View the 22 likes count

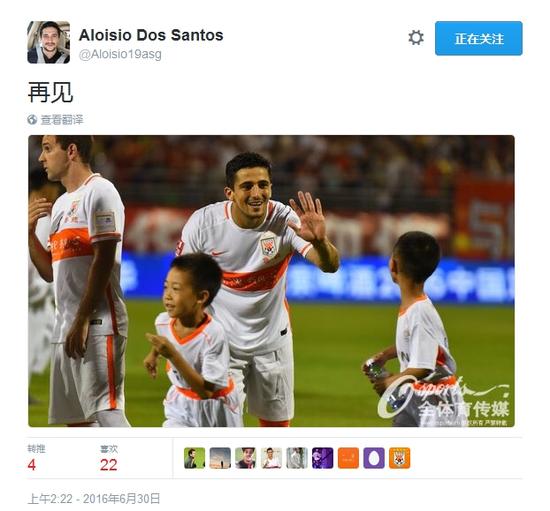point(108,465)
